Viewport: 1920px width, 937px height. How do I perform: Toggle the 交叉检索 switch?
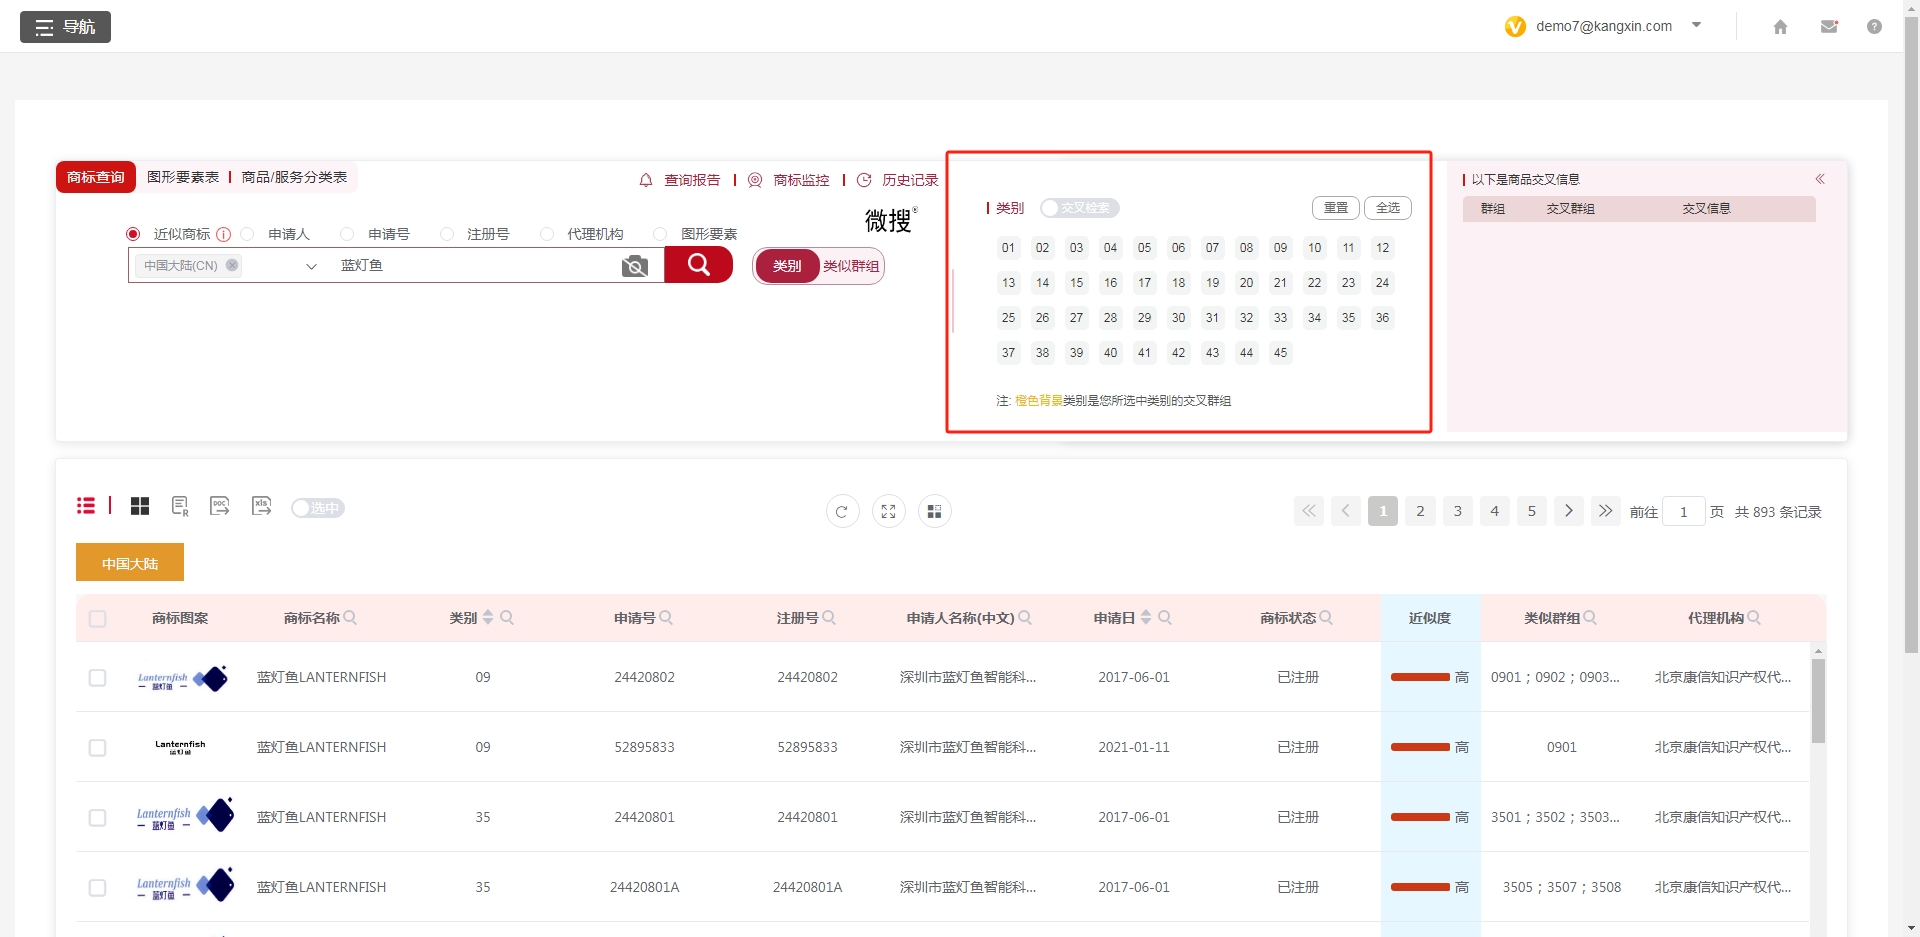(1079, 208)
